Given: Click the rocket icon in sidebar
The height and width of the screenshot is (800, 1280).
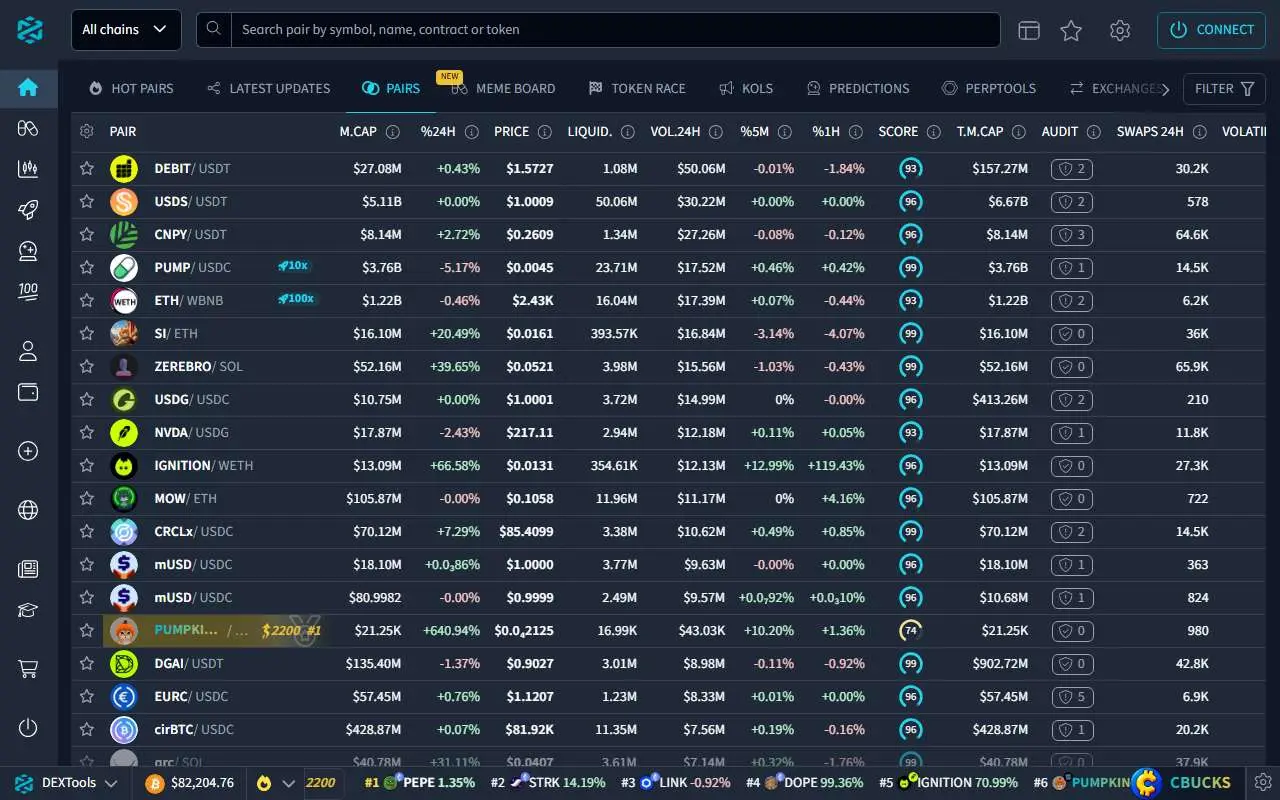Looking at the screenshot, I should (28, 210).
